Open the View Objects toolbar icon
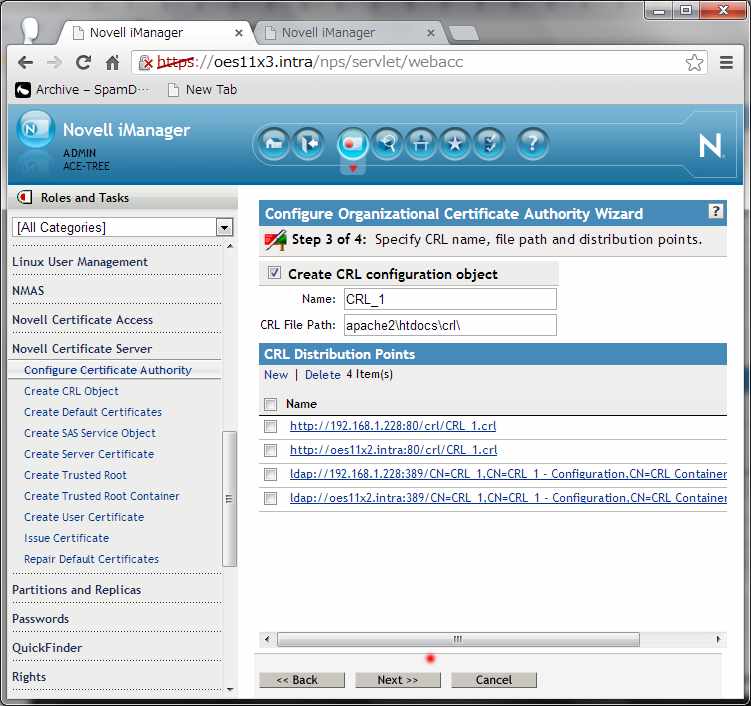The width and height of the screenshot is (751, 706). (387, 143)
